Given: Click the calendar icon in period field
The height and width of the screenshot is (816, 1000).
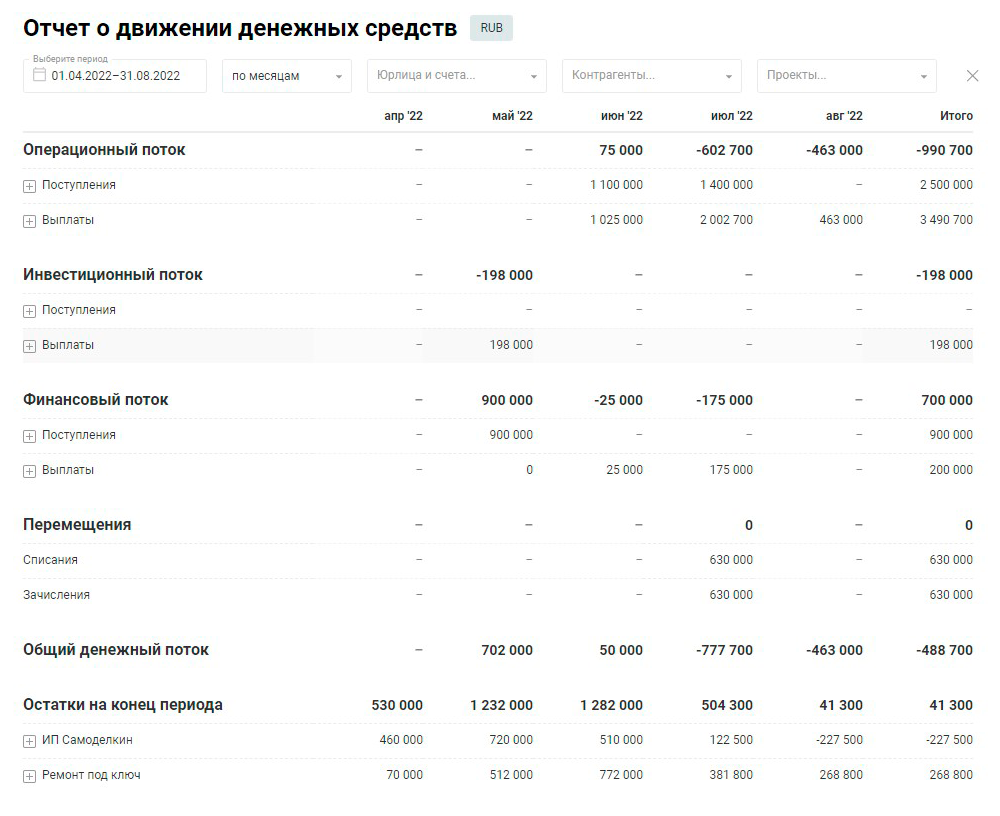Looking at the screenshot, I should 39,75.
